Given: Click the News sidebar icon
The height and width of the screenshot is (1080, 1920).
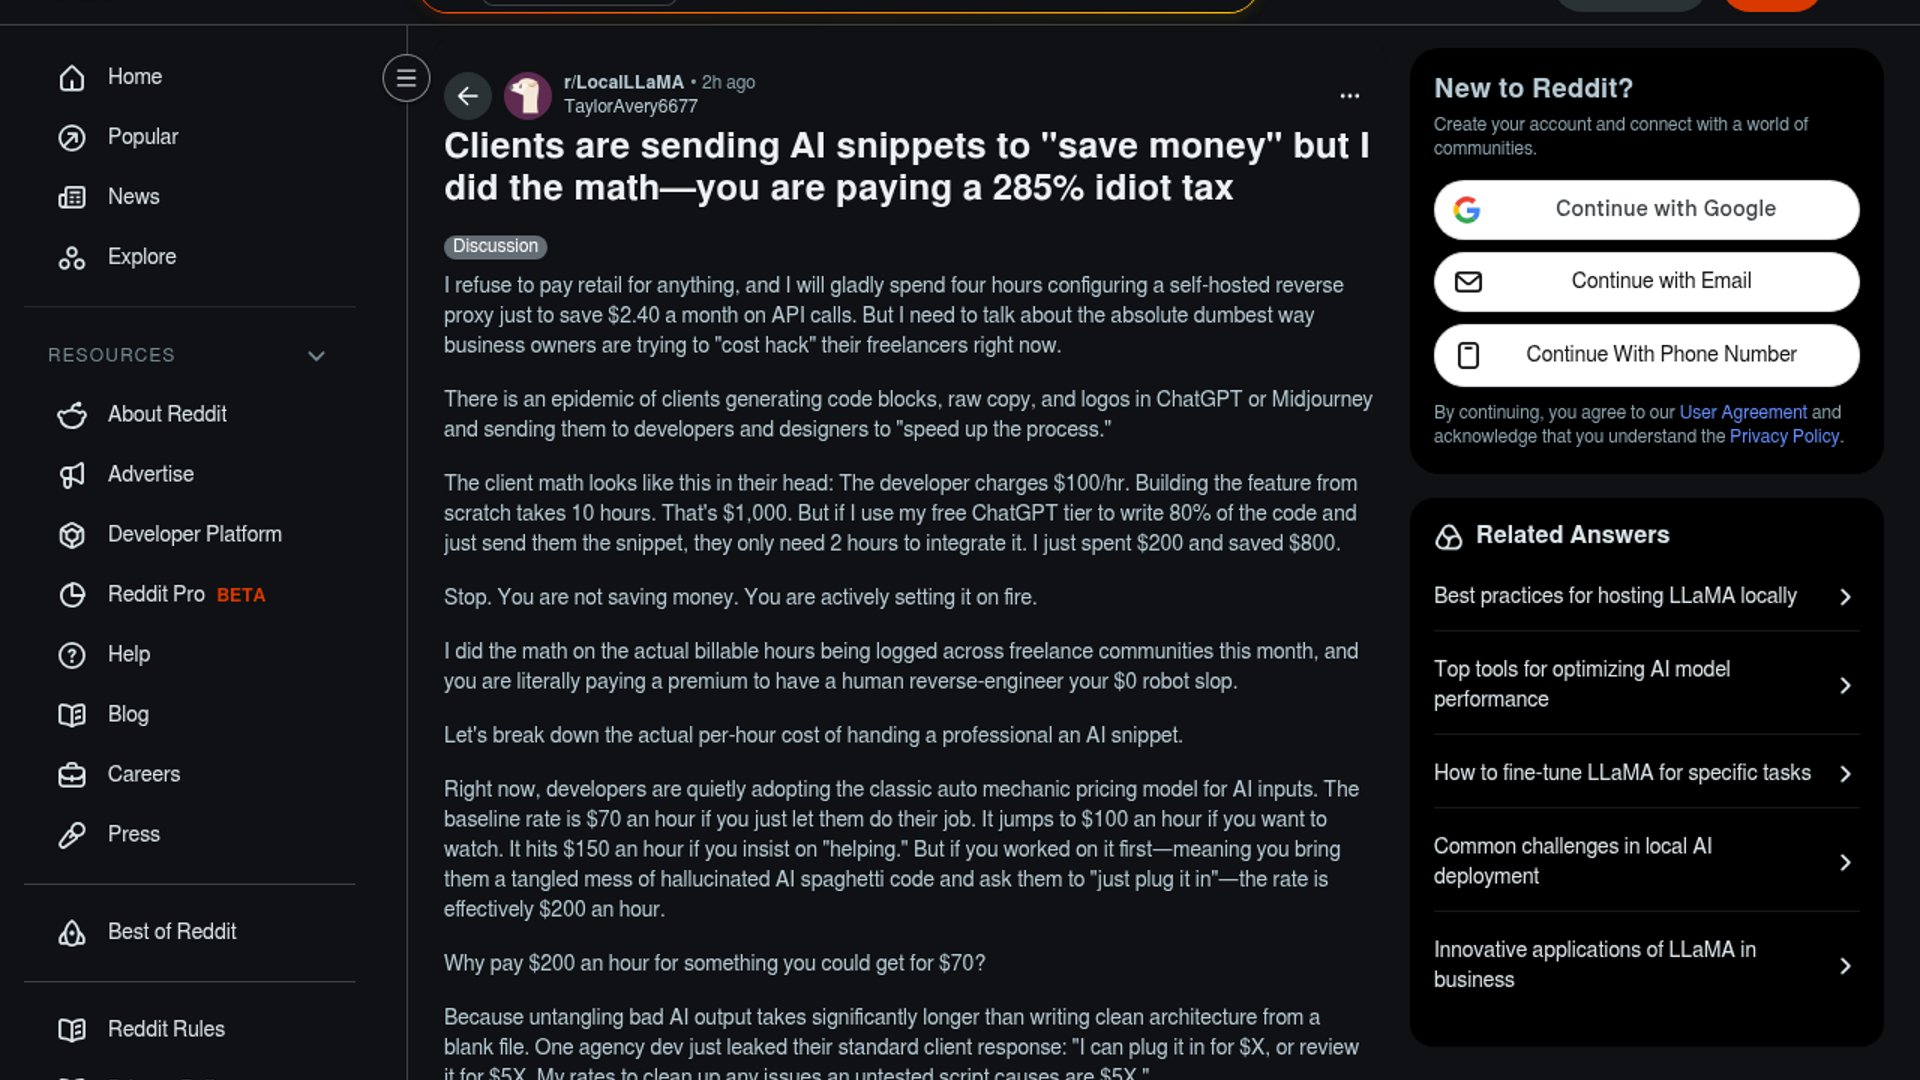Looking at the screenshot, I should 72,197.
